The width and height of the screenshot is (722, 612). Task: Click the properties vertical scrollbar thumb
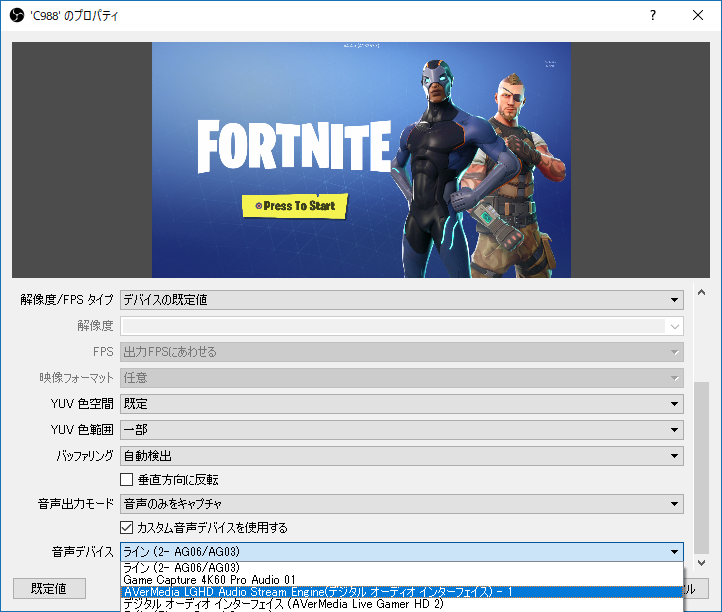tap(701, 467)
